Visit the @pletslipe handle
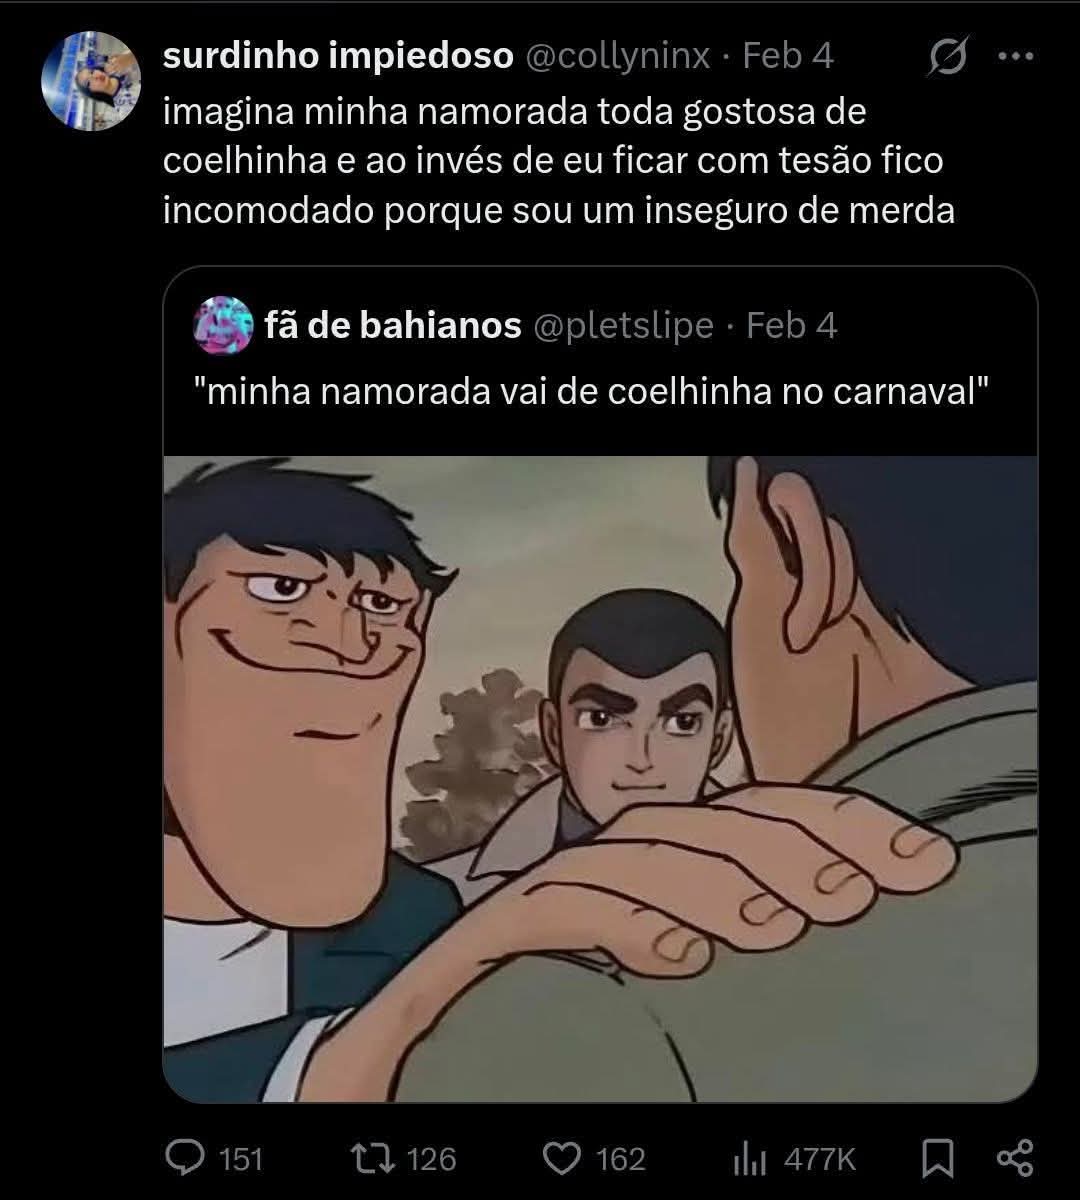The width and height of the screenshot is (1080, 1200). click(x=624, y=325)
